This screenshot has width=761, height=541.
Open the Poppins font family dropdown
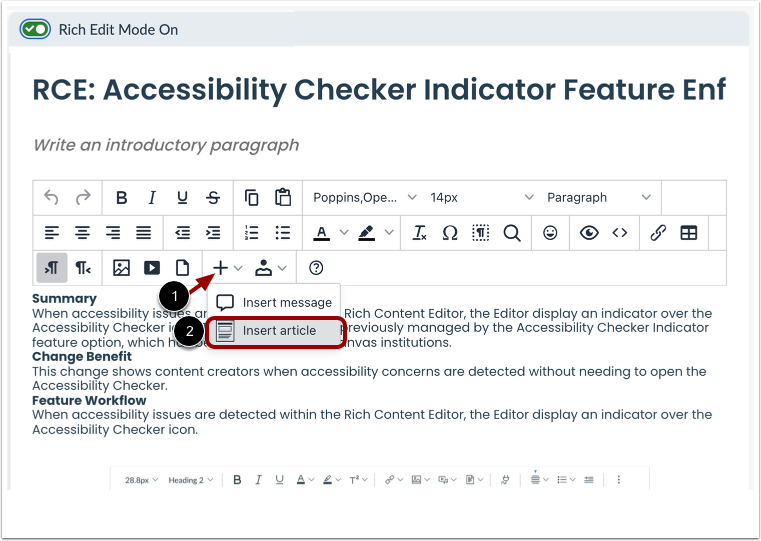pos(364,197)
